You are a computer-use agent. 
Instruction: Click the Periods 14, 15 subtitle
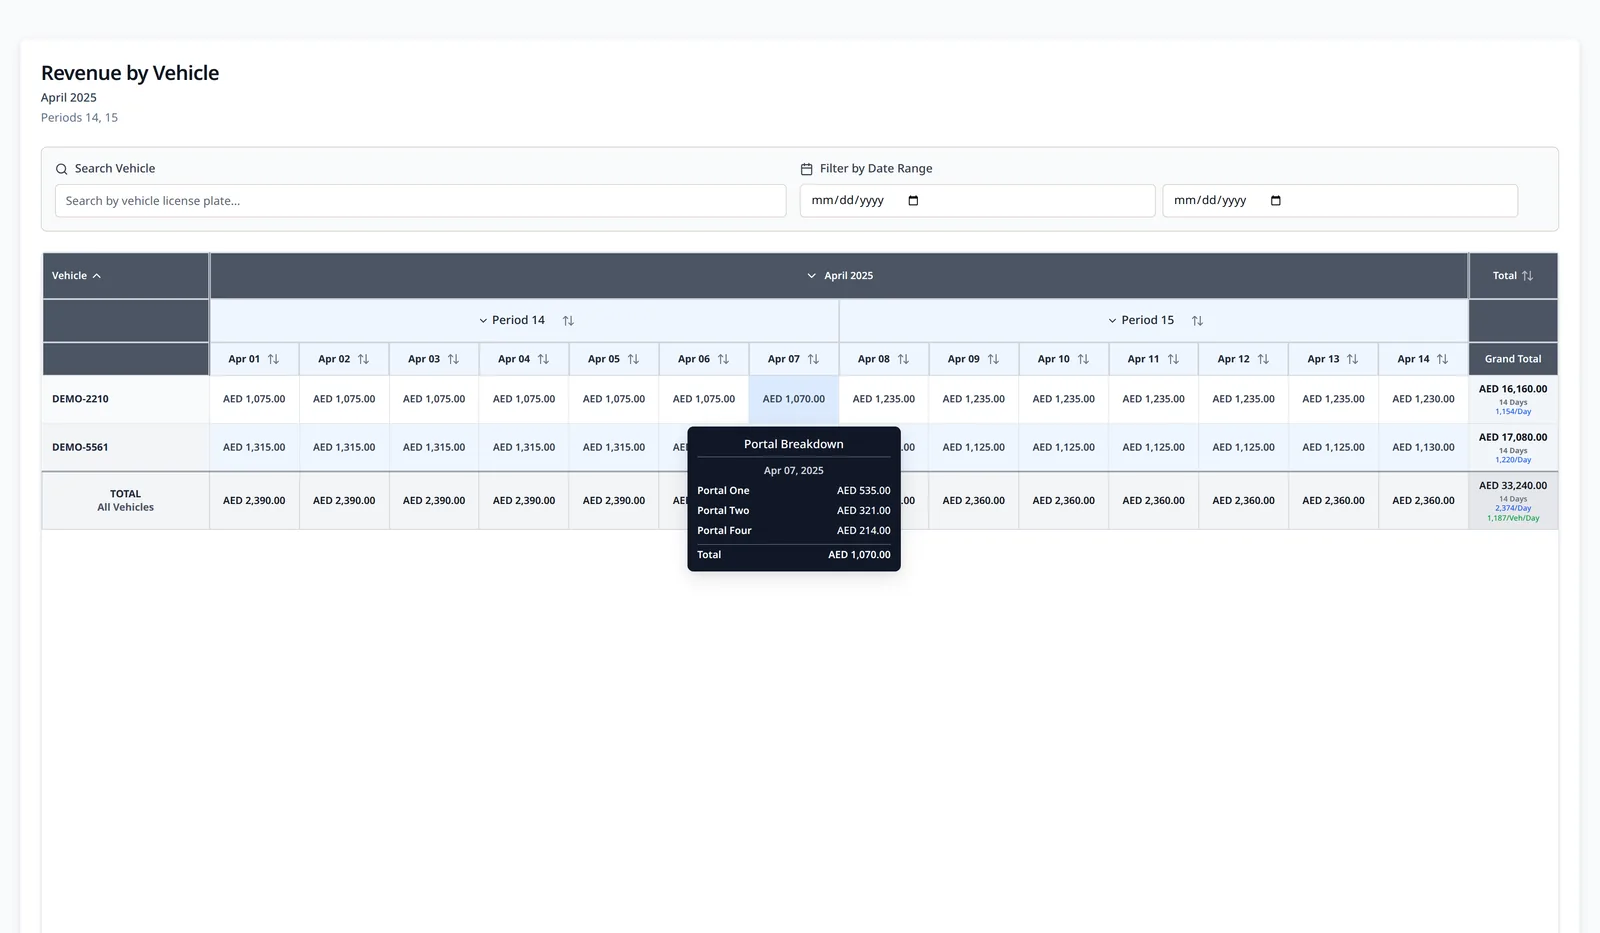point(79,118)
